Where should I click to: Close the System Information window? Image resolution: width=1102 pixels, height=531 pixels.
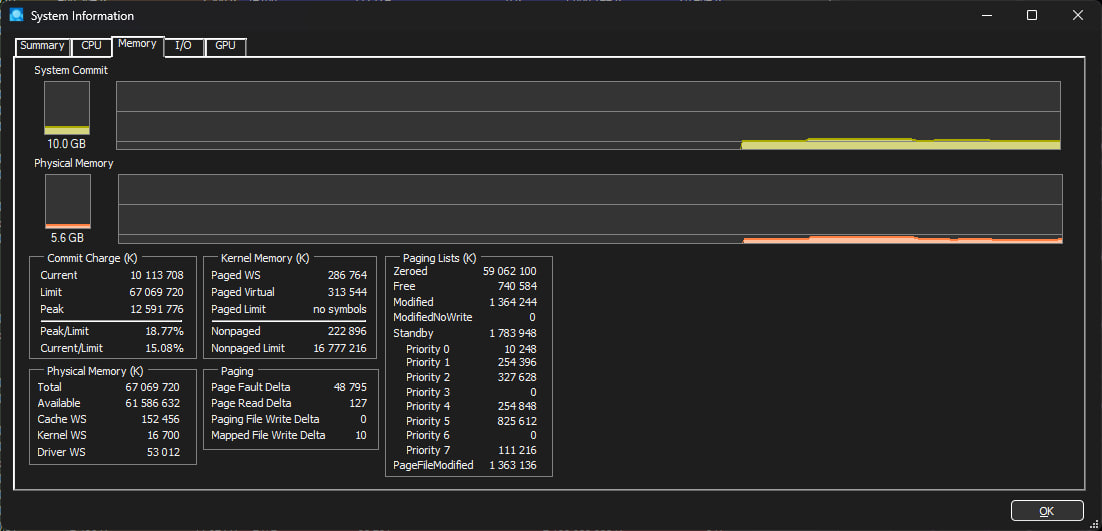1077,16
